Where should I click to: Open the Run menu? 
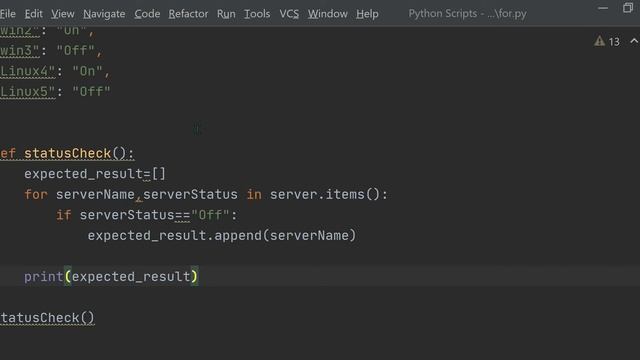[226, 14]
